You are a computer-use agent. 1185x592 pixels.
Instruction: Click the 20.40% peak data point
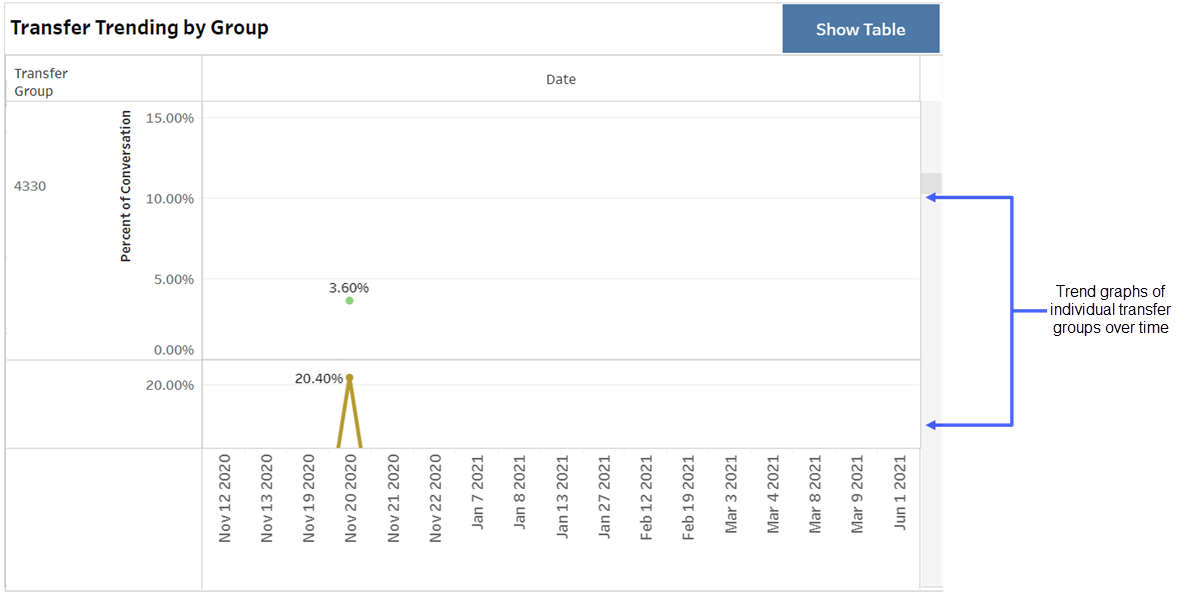point(349,378)
